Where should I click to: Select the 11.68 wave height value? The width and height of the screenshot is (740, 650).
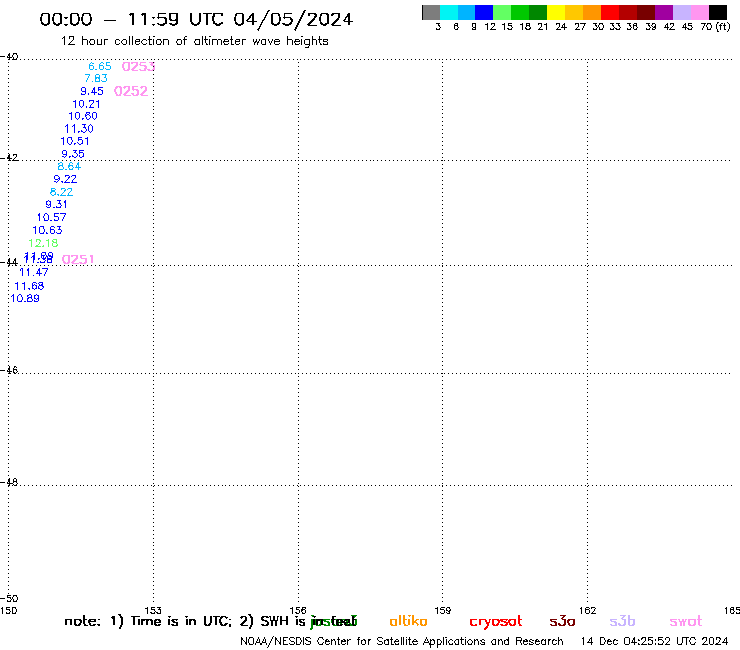(29, 286)
